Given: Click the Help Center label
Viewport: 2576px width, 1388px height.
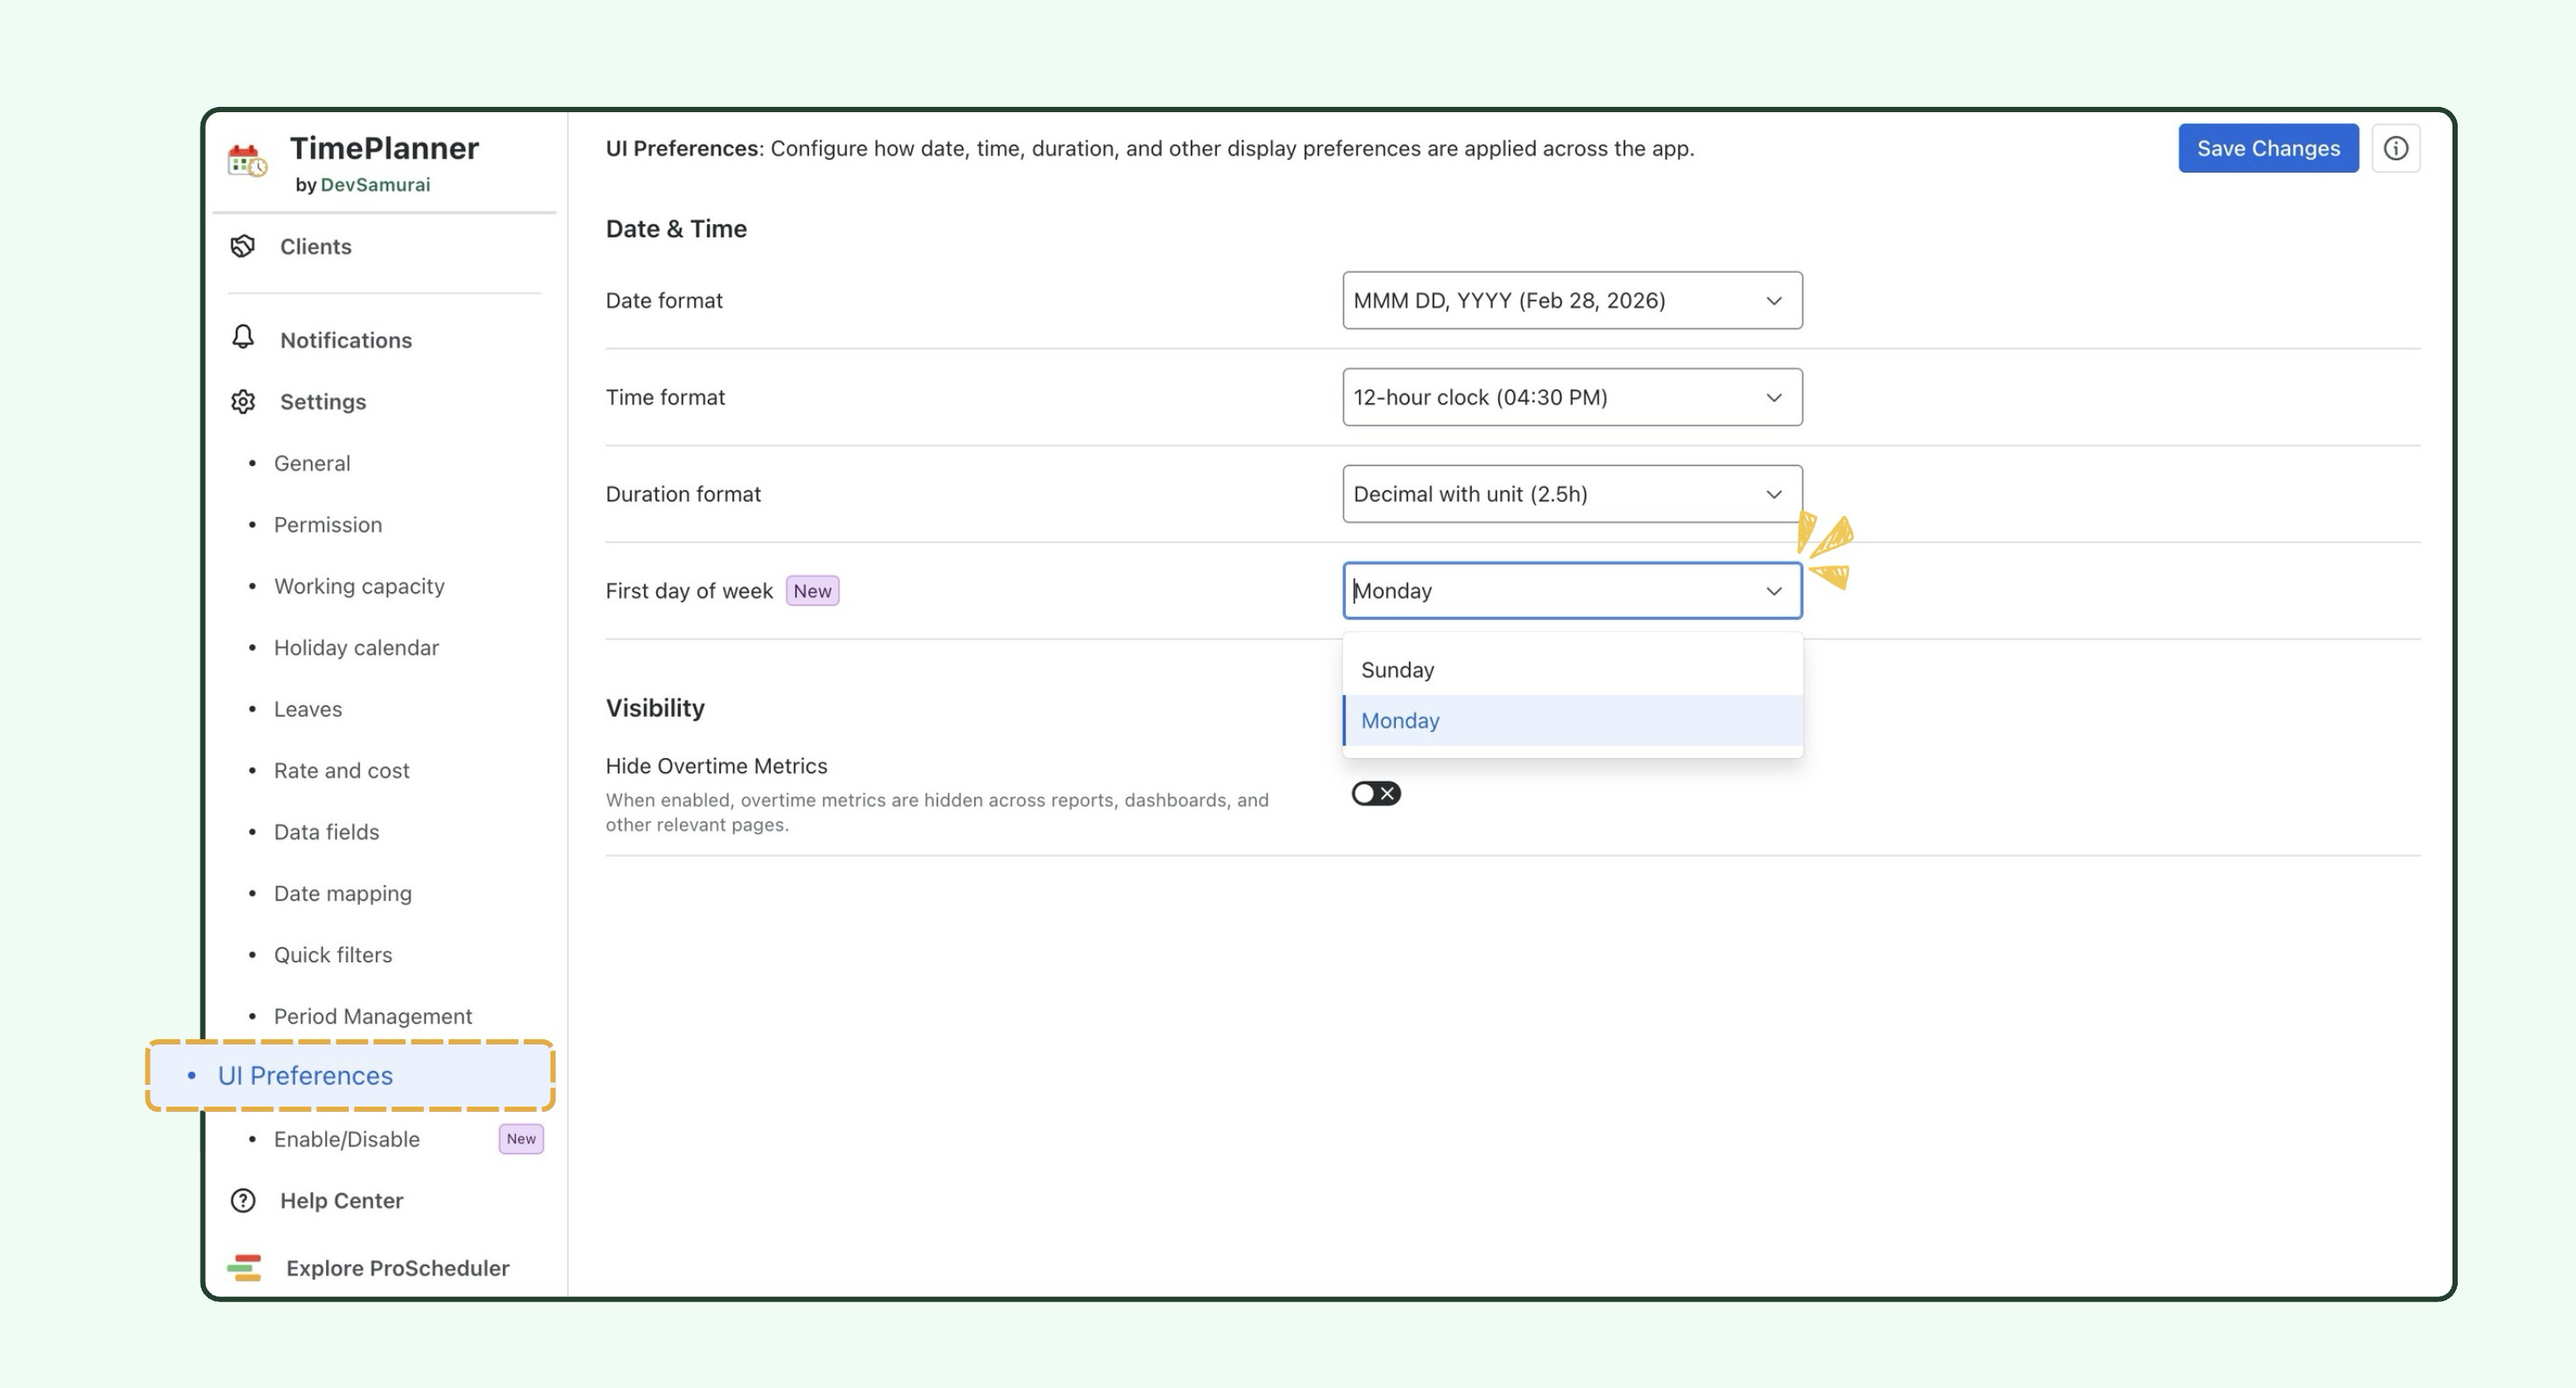Looking at the screenshot, I should pos(341,1200).
